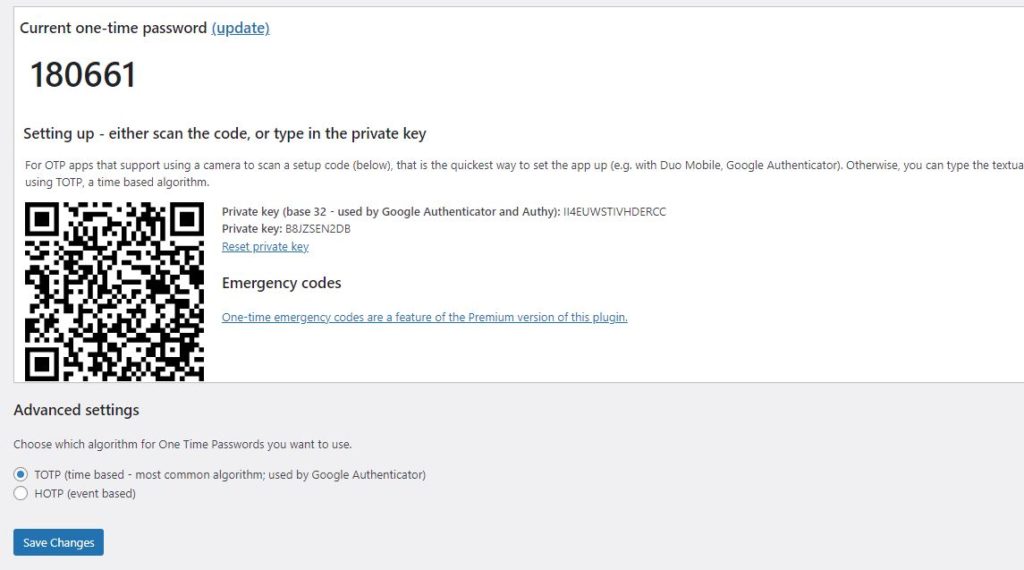
Task: Open the Premium one-time emergency codes link
Action: [424, 317]
